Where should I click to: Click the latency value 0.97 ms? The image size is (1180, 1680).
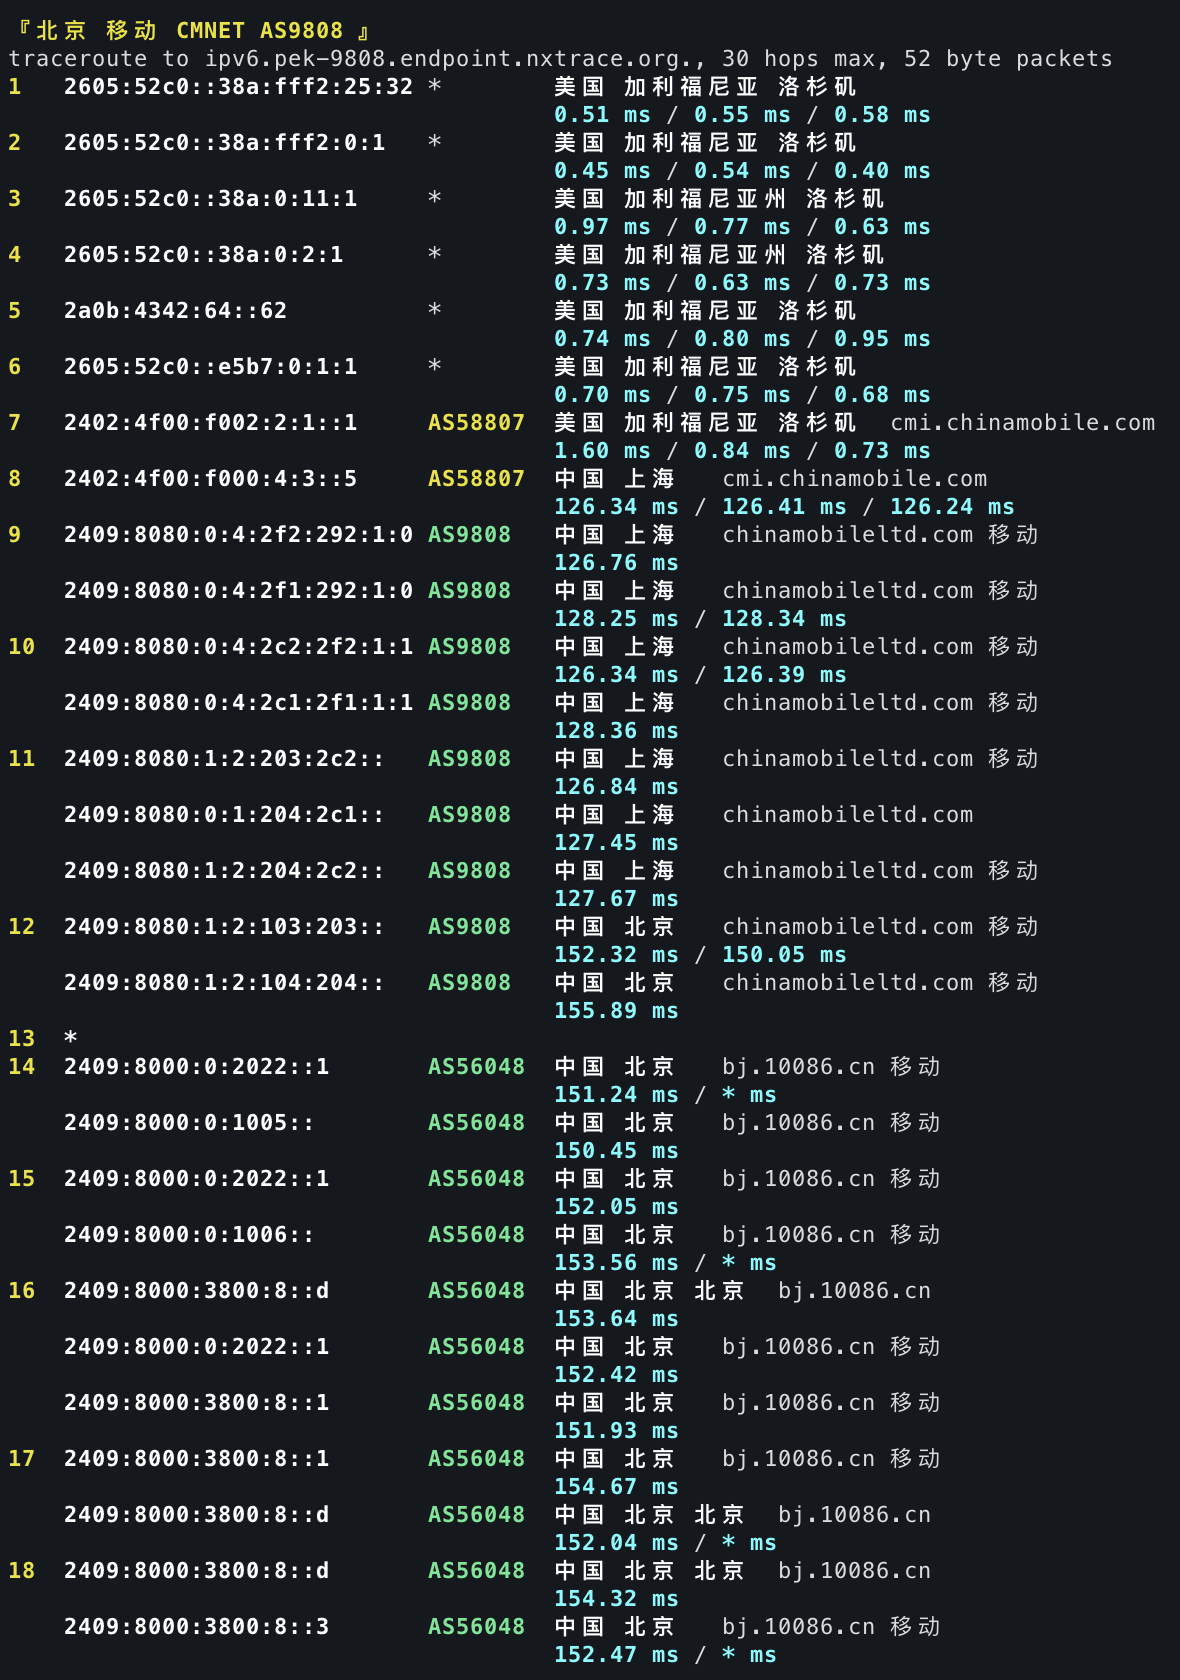[602, 227]
